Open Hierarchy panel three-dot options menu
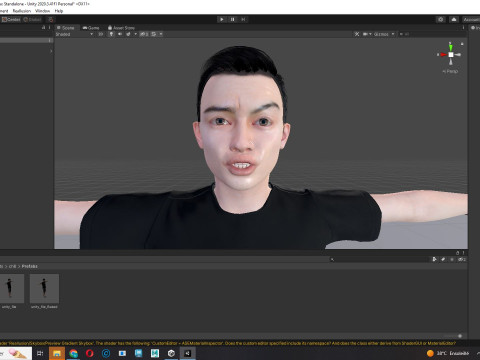Image resolution: width=480 pixels, height=360 pixels. (x=50, y=28)
